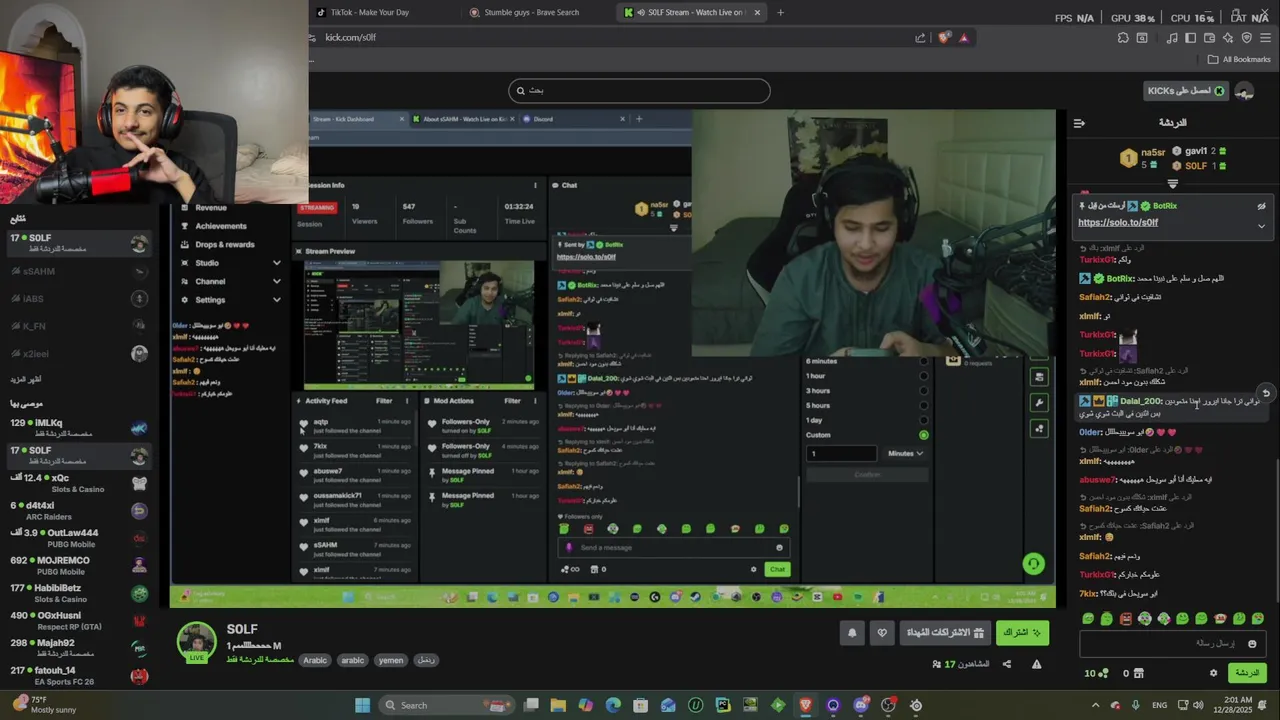Click the Windows Start button
Viewport: 1280px width, 720px height.
tap(362, 705)
